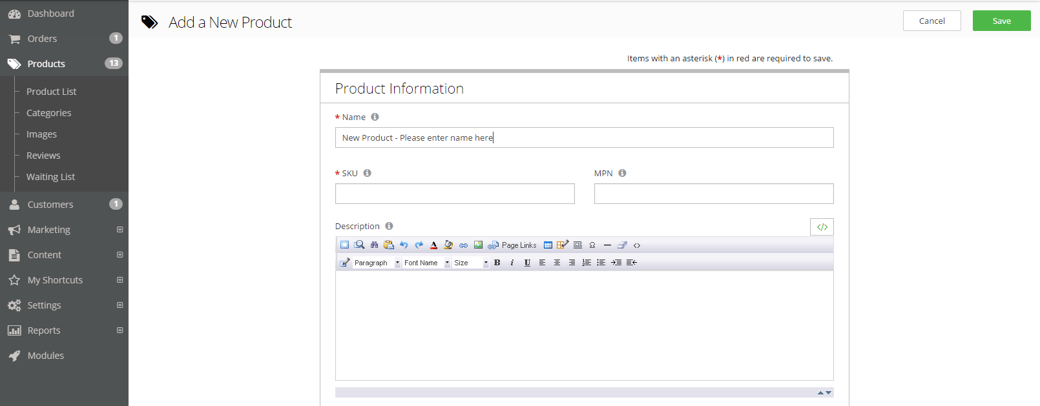Click the Cancel button

[x=931, y=21]
